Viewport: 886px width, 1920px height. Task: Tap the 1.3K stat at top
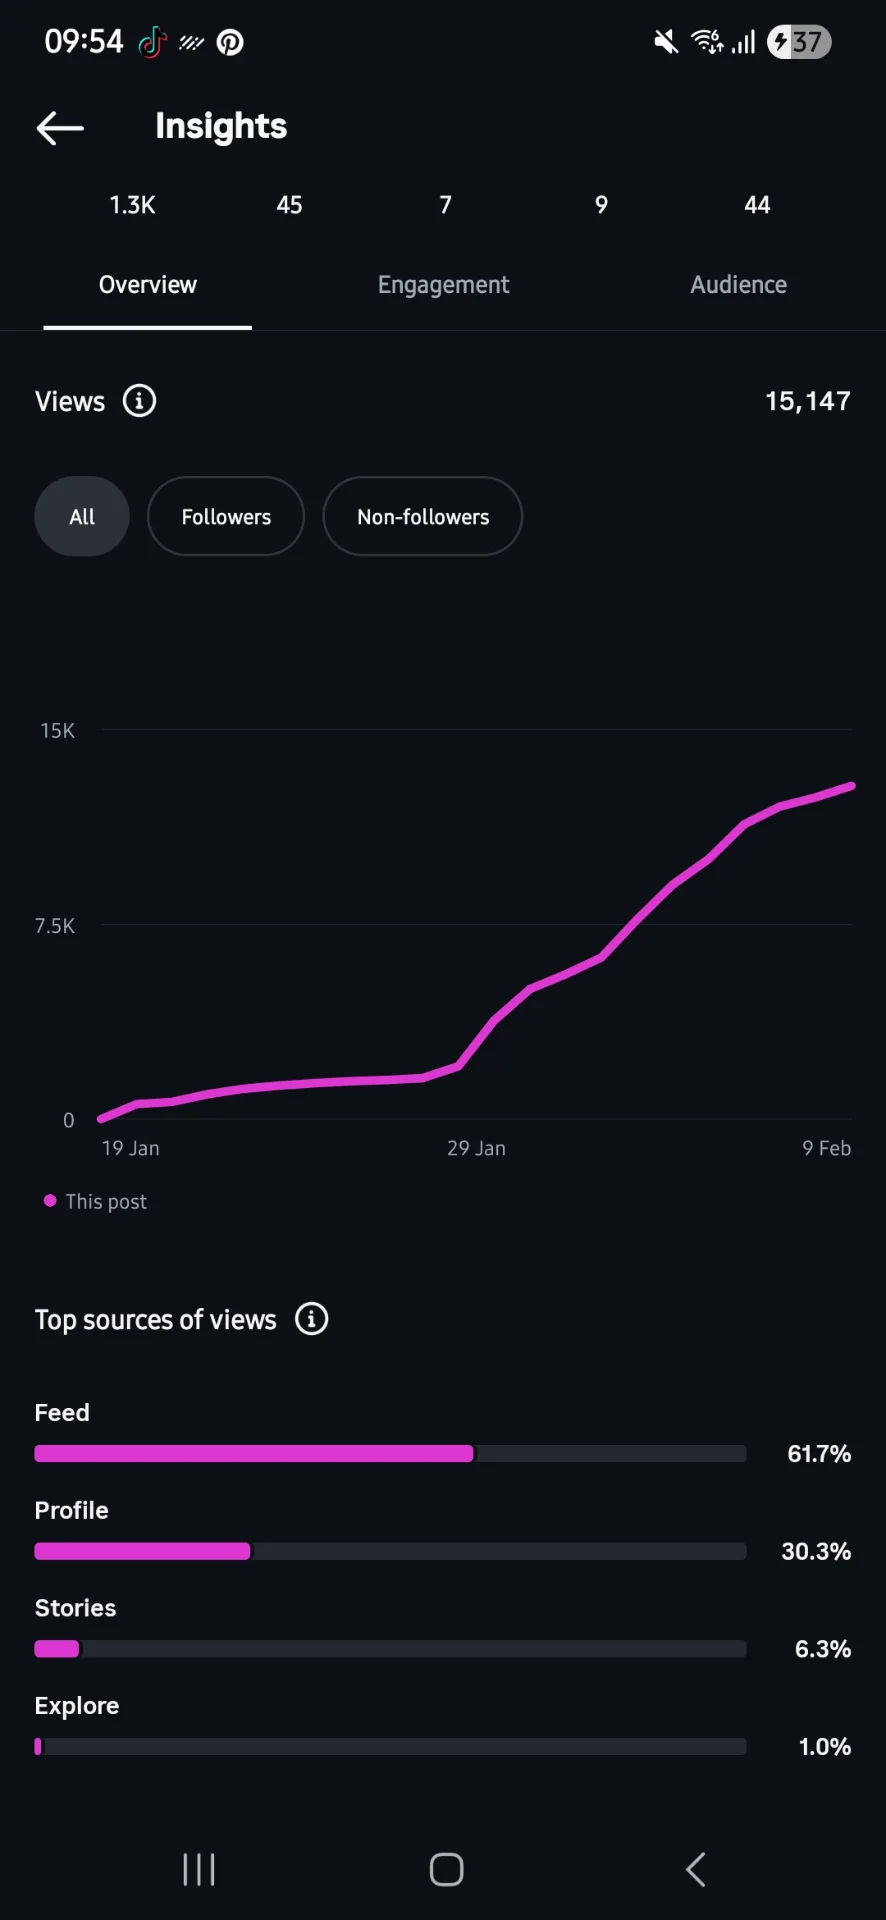click(132, 205)
